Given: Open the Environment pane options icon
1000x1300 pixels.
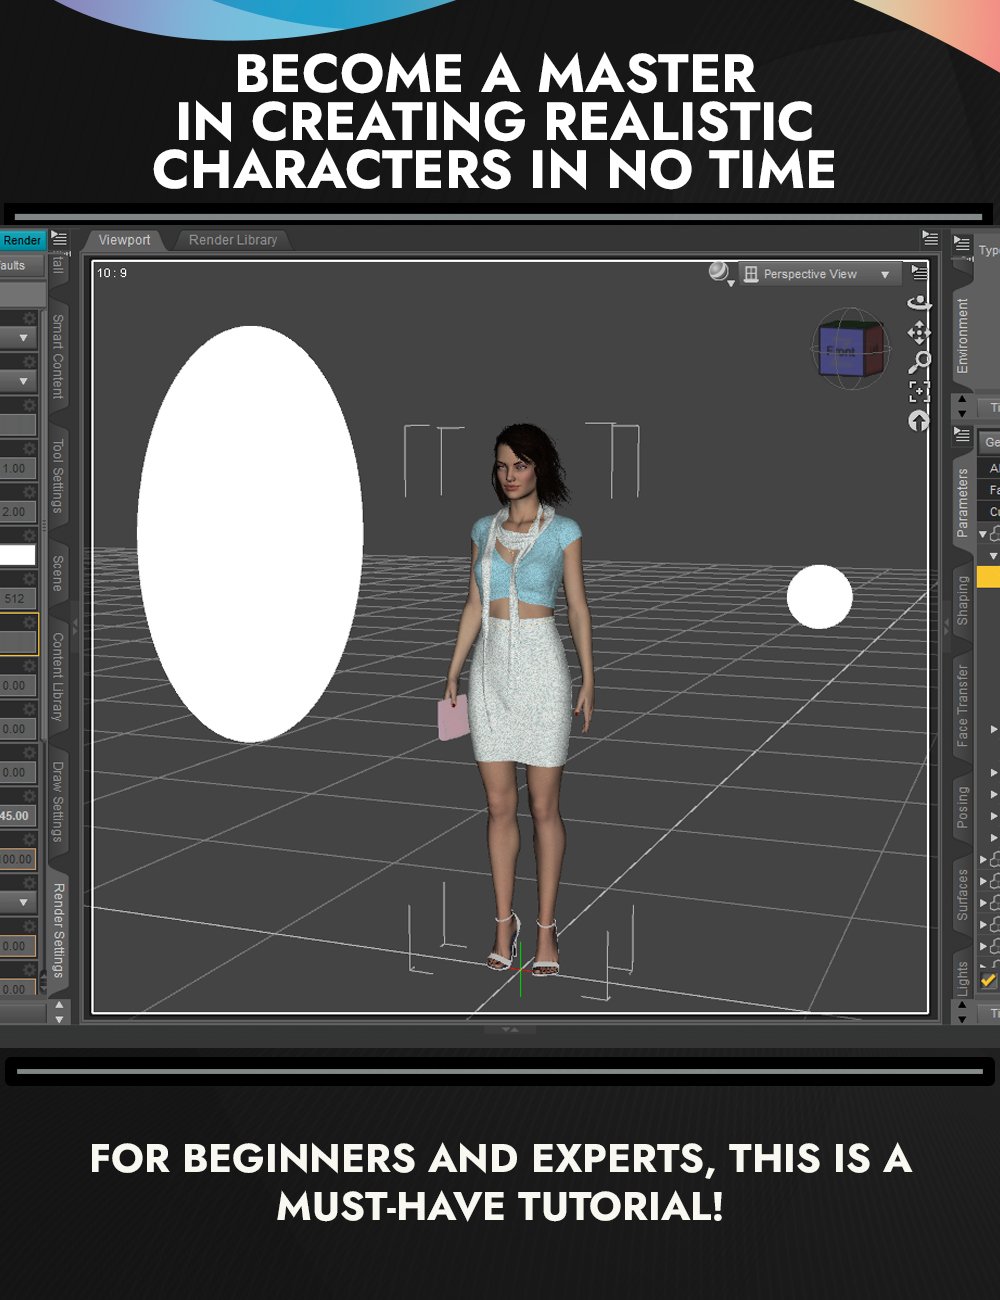Looking at the screenshot, I should (960, 243).
